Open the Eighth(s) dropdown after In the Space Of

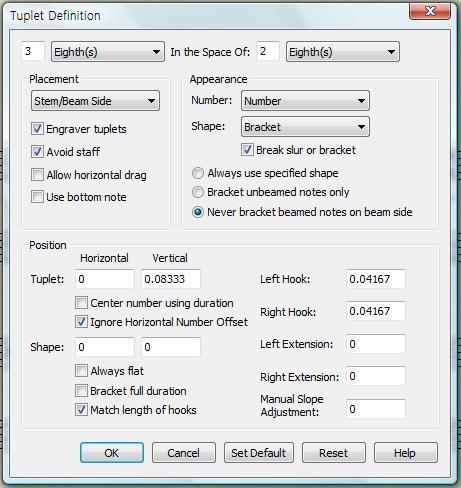tap(343, 52)
